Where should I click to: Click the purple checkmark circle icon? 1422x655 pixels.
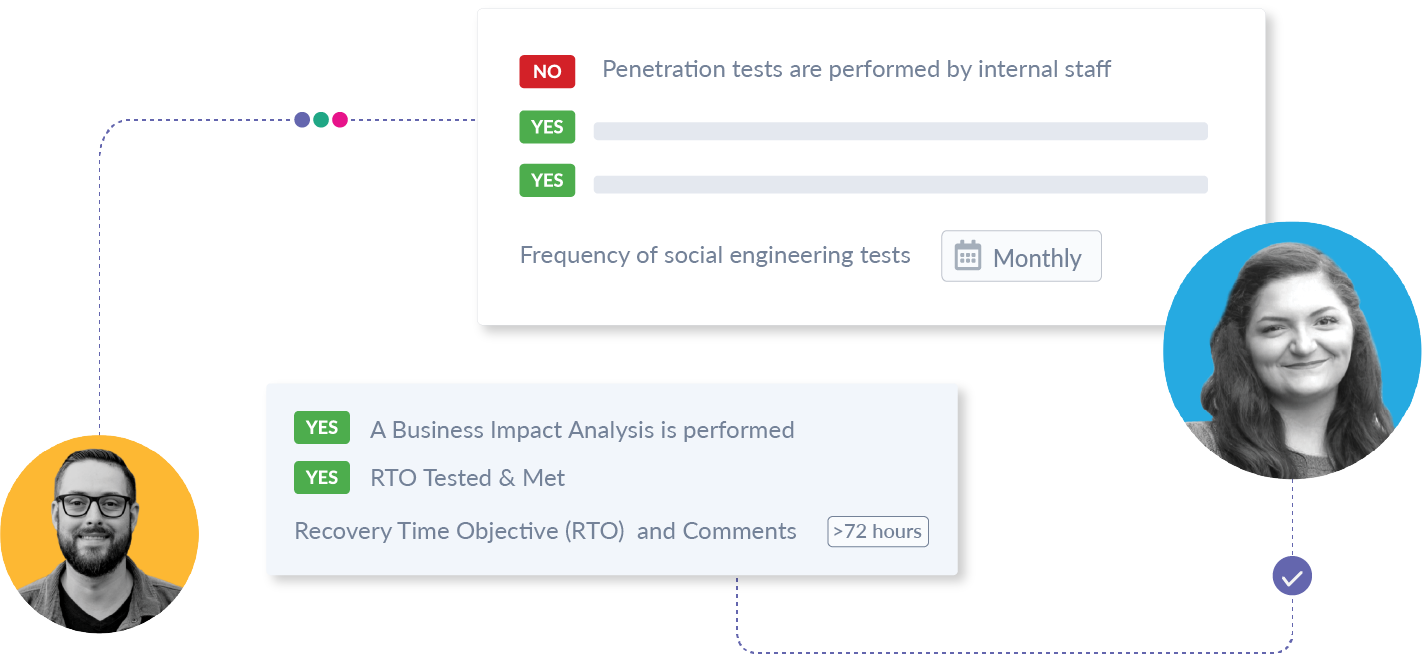[x=1292, y=576]
